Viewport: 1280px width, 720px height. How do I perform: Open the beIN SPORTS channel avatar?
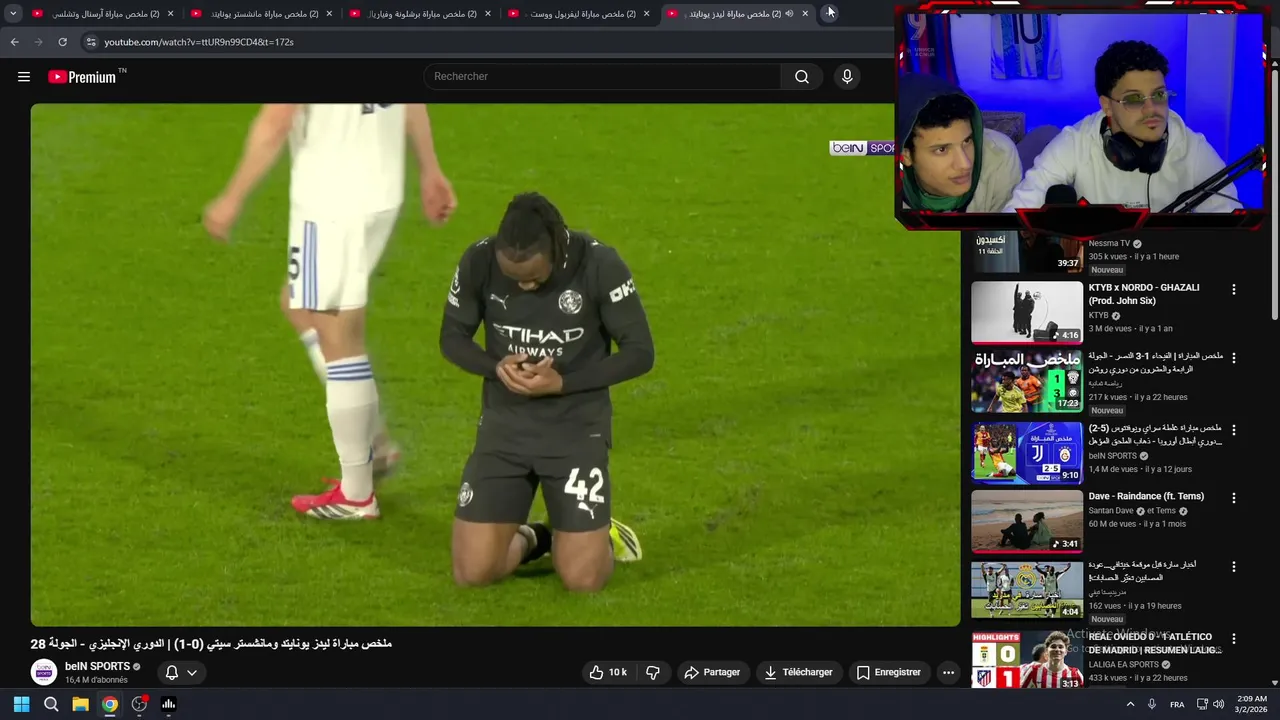[44, 672]
